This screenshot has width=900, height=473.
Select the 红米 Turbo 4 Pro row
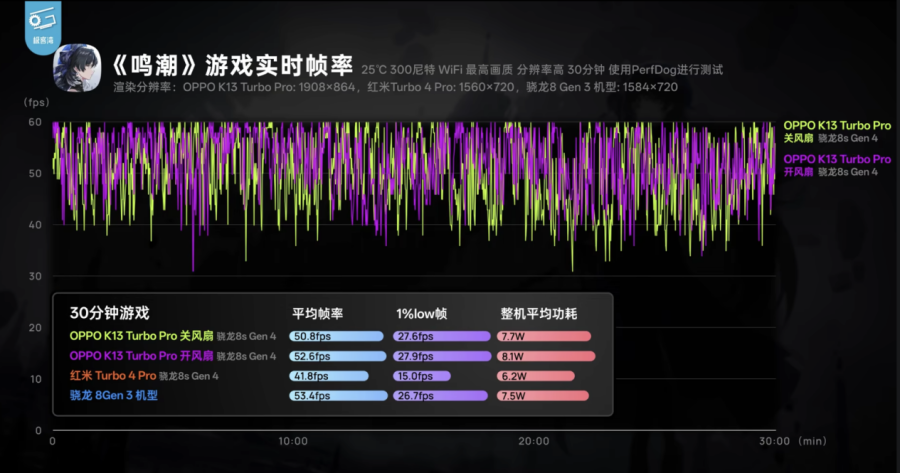(143, 376)
